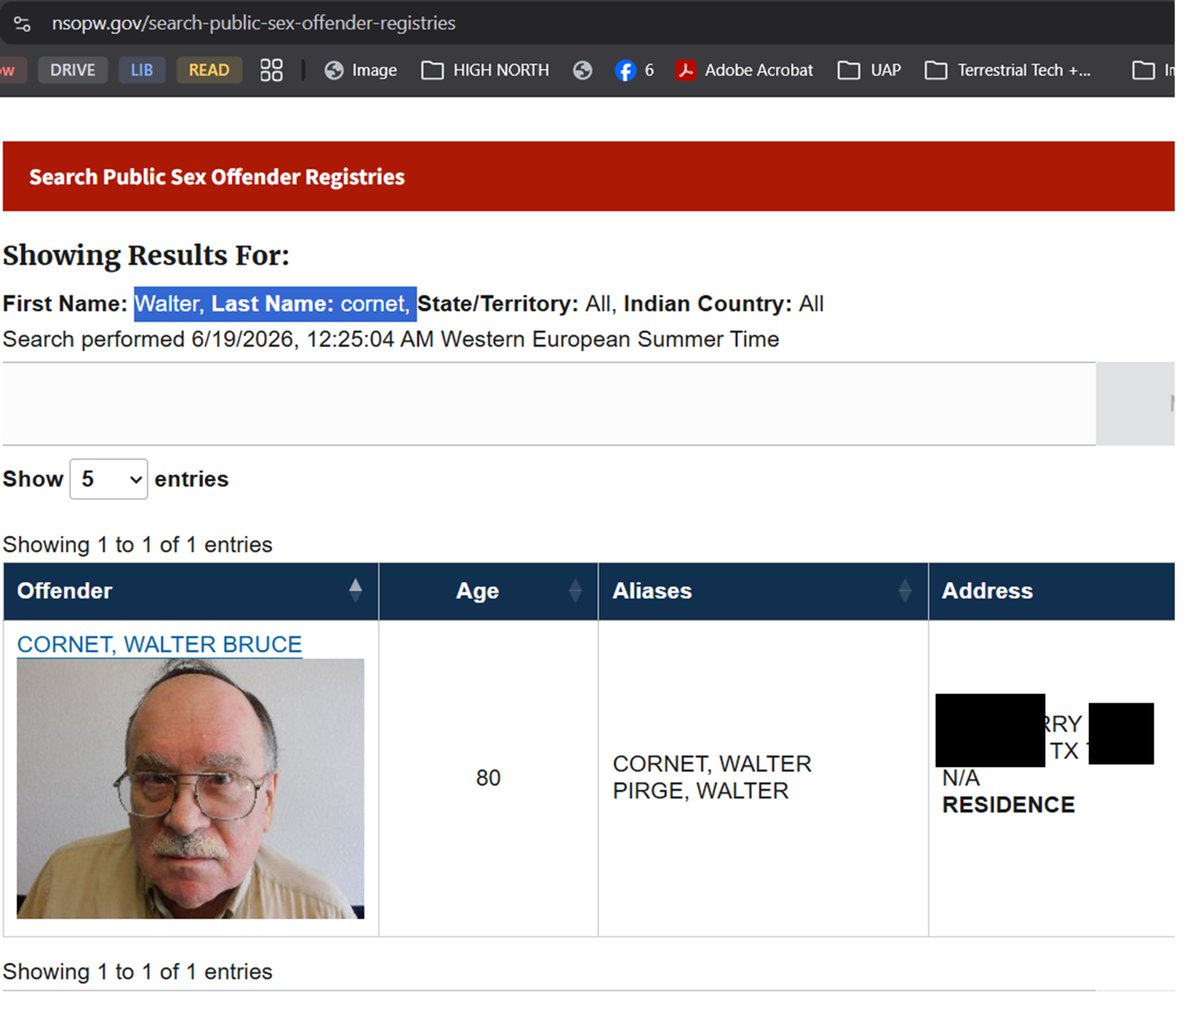Click the RESIDENCE label in Address cell
Screen dimensions: 1200x1016
[x=1008, y=805]
